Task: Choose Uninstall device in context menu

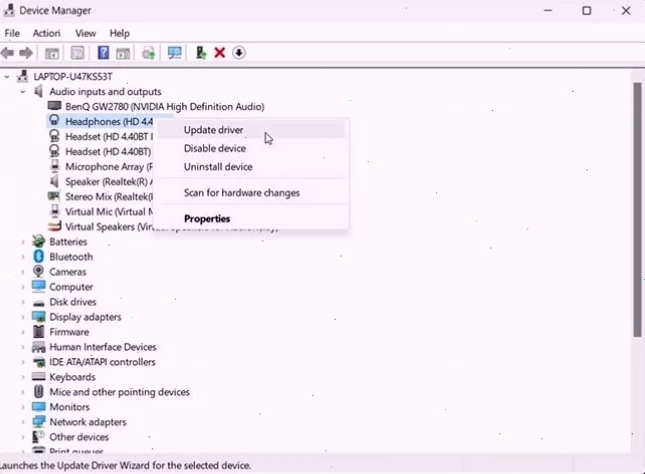Action: [x=251, y=167]
